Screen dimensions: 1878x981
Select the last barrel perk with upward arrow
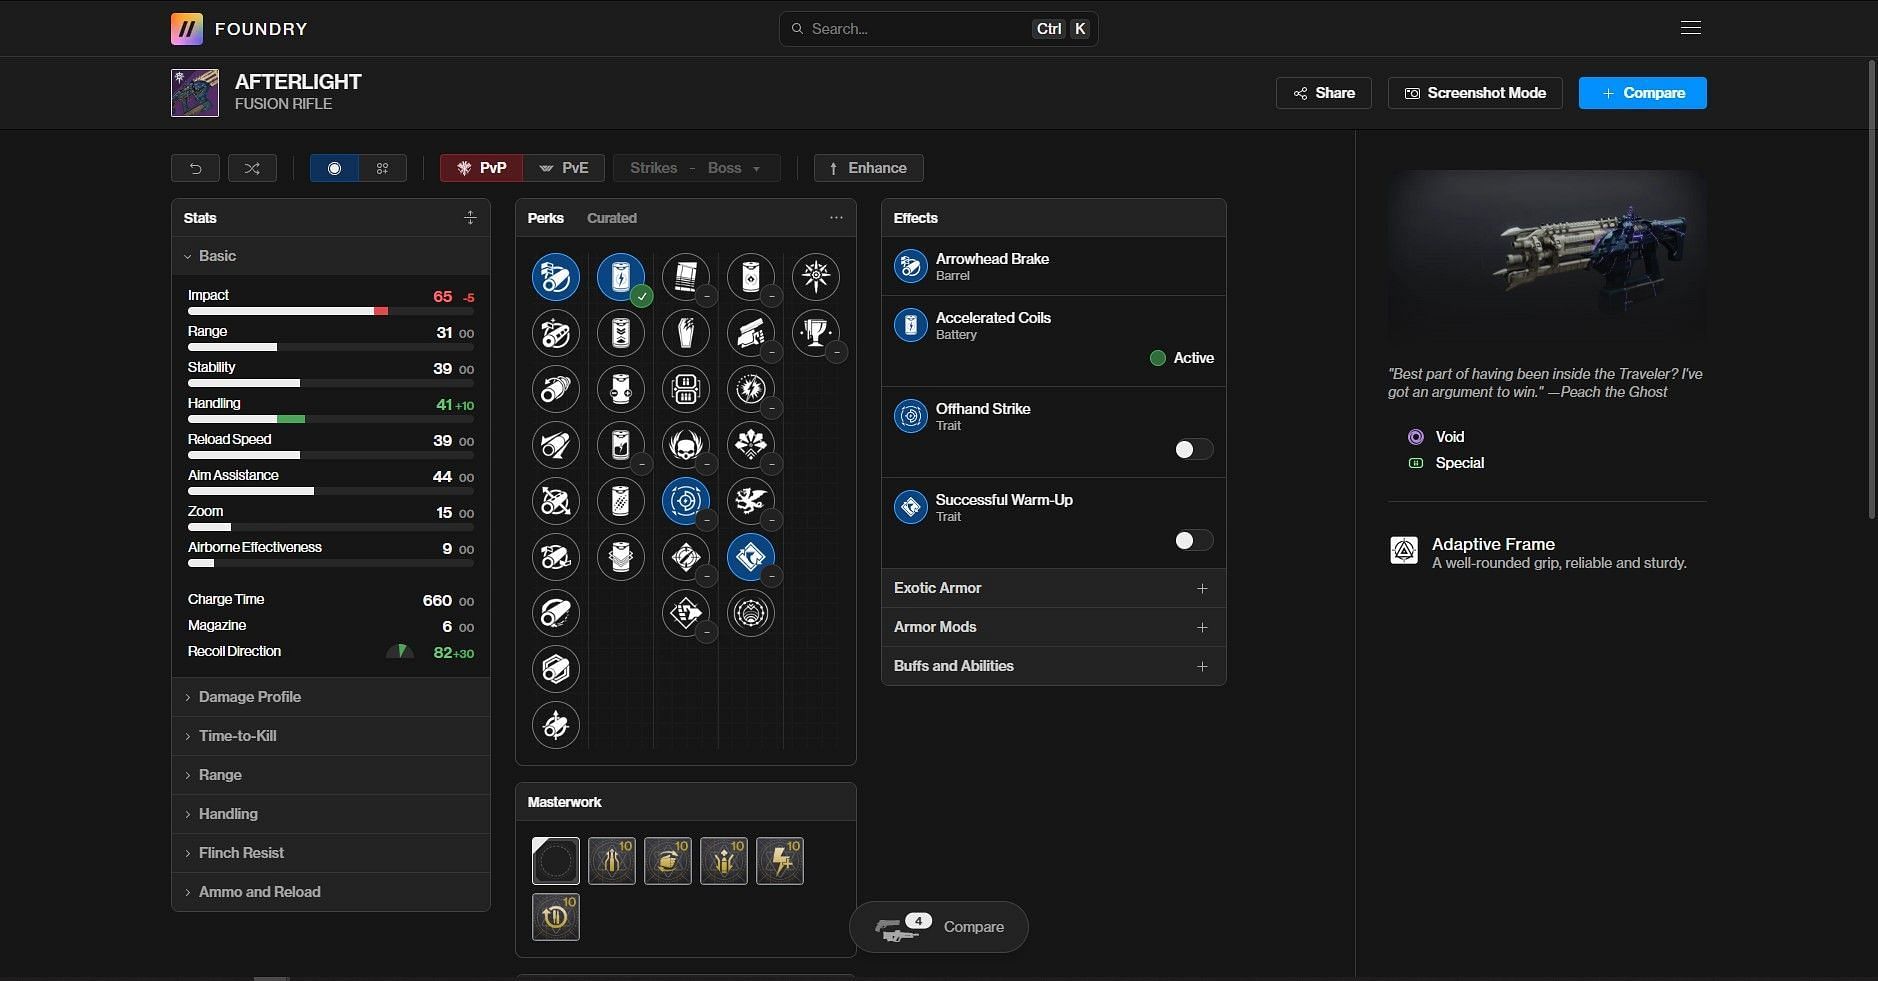(x=556, y=725)
